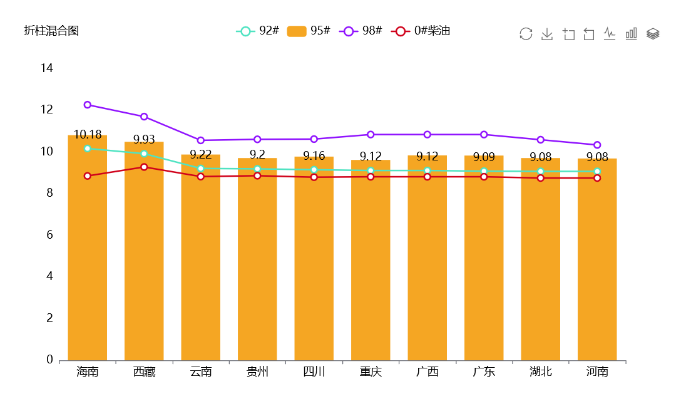689x417 pixels.
Task: Select the 广西 x-axis label
Action: [427, 372]
